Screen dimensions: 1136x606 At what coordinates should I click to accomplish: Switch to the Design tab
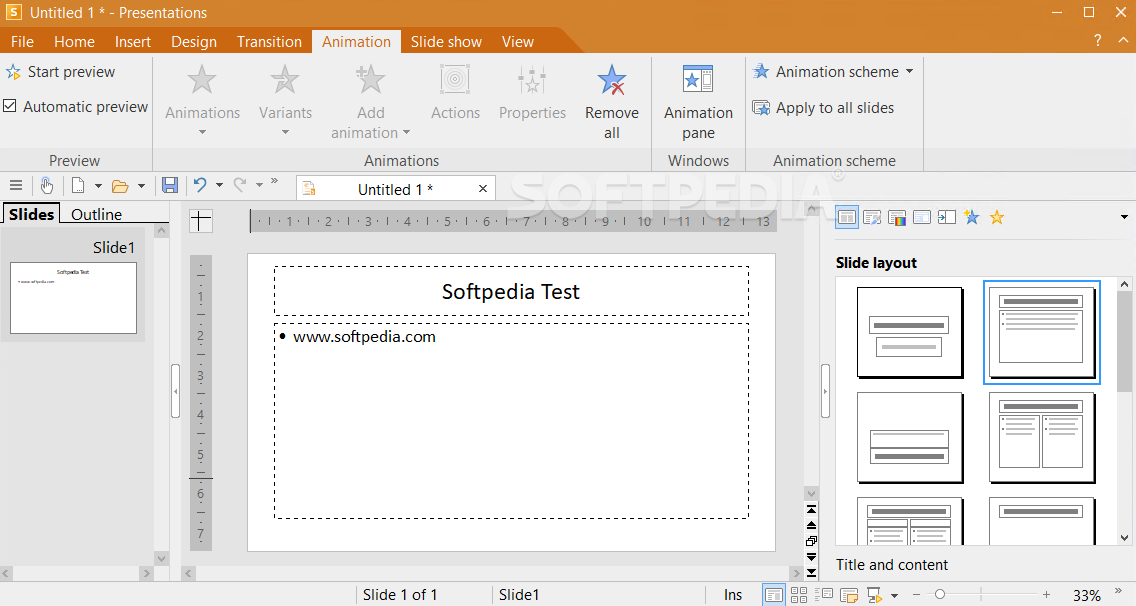[193, 42]
